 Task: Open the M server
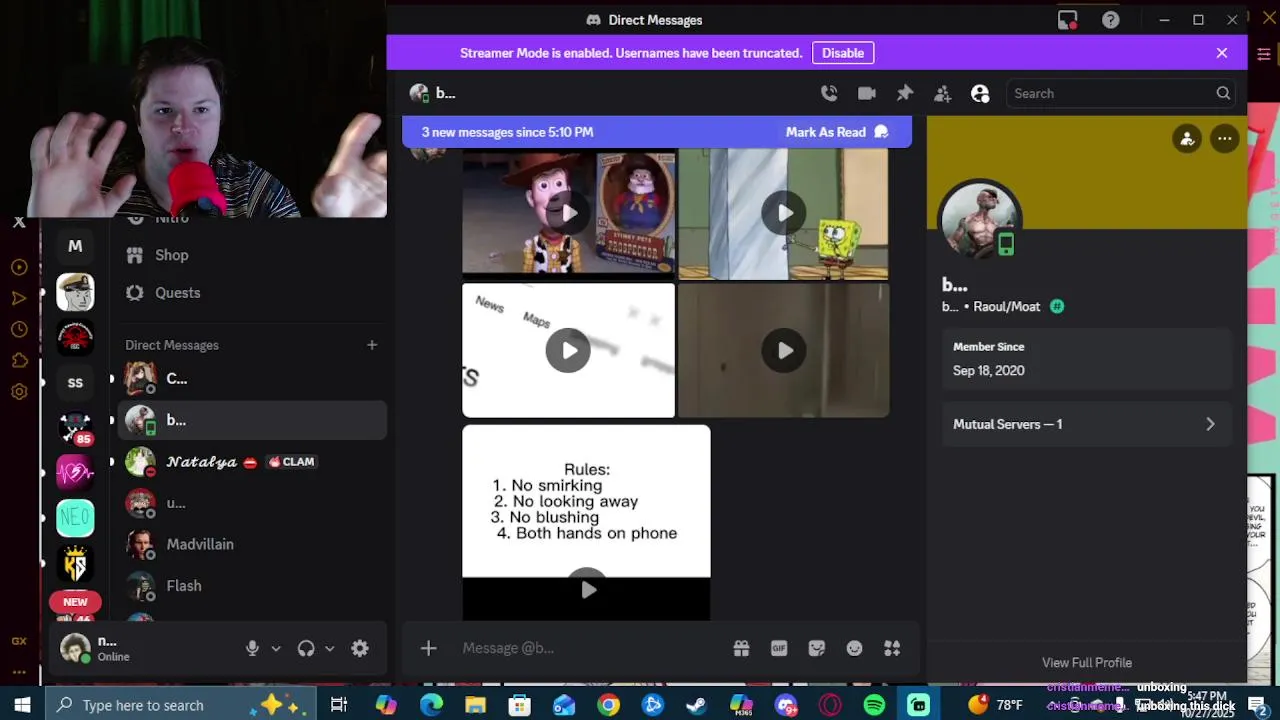click(75, 246)
